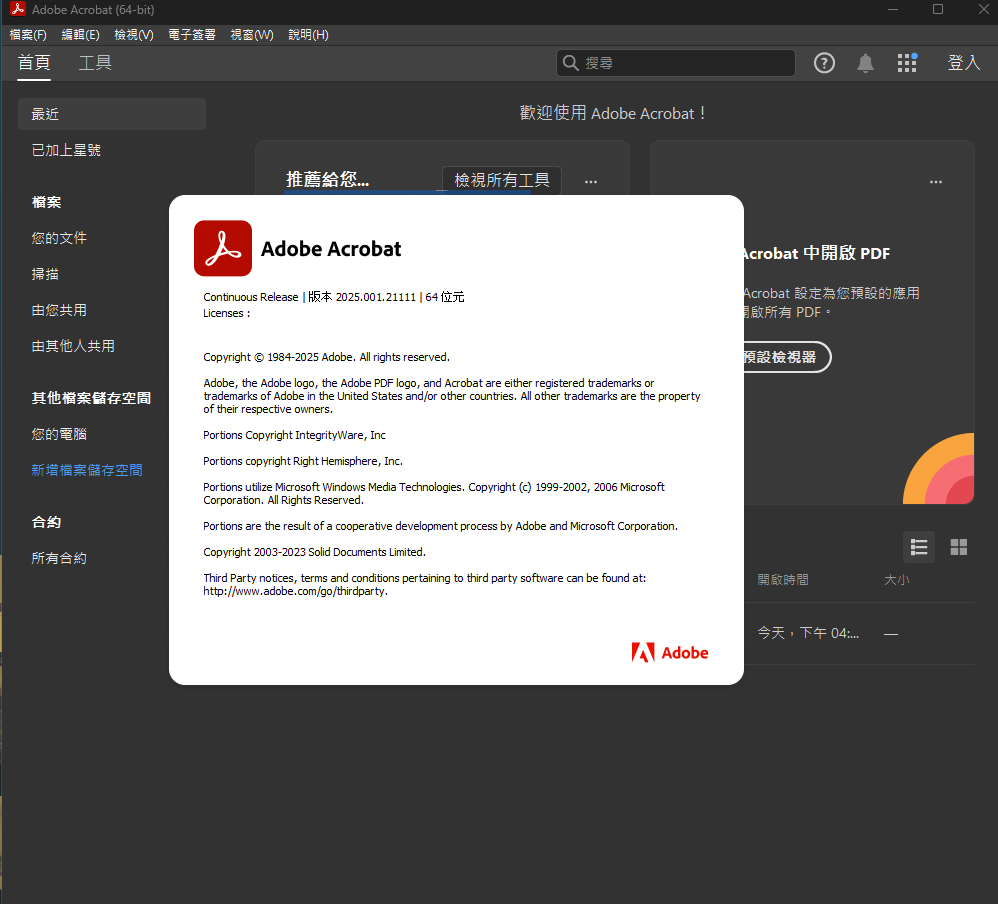Open the 說明(H) menu
The height and width of the screenshot is (904, 998).
(308, 35)
